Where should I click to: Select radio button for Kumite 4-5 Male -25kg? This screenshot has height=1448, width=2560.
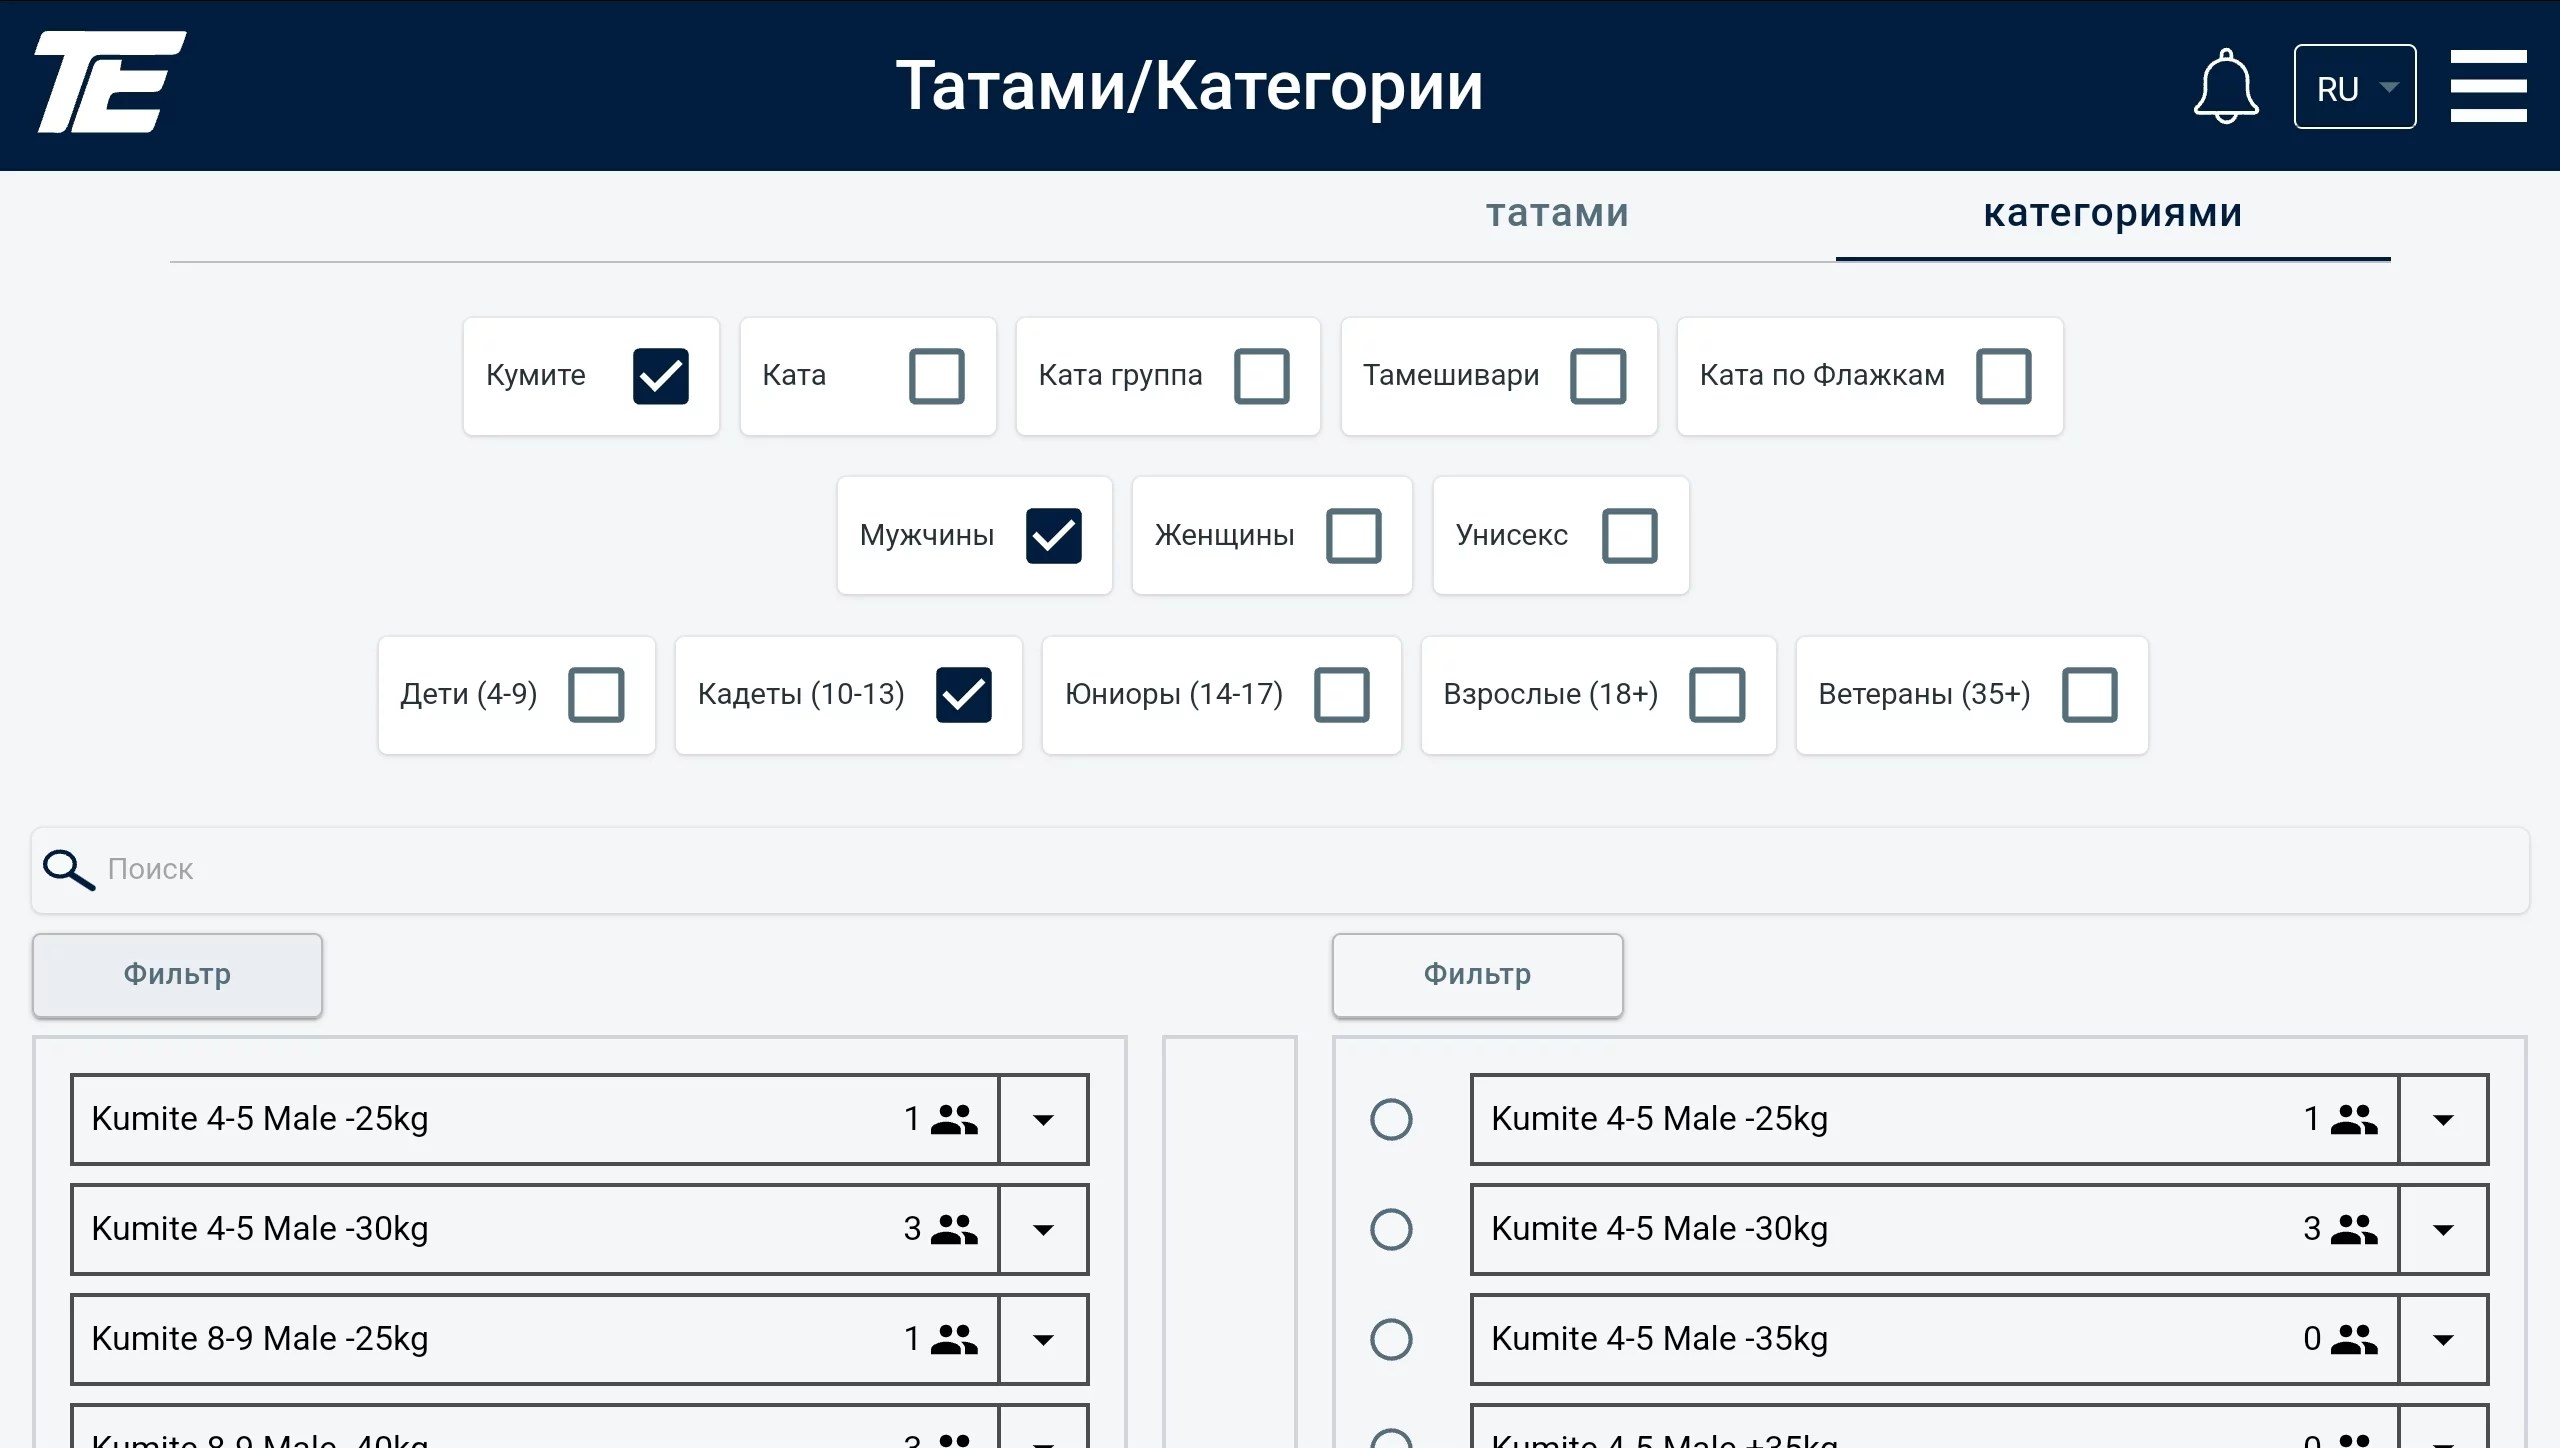[x=1391, y=1120]
